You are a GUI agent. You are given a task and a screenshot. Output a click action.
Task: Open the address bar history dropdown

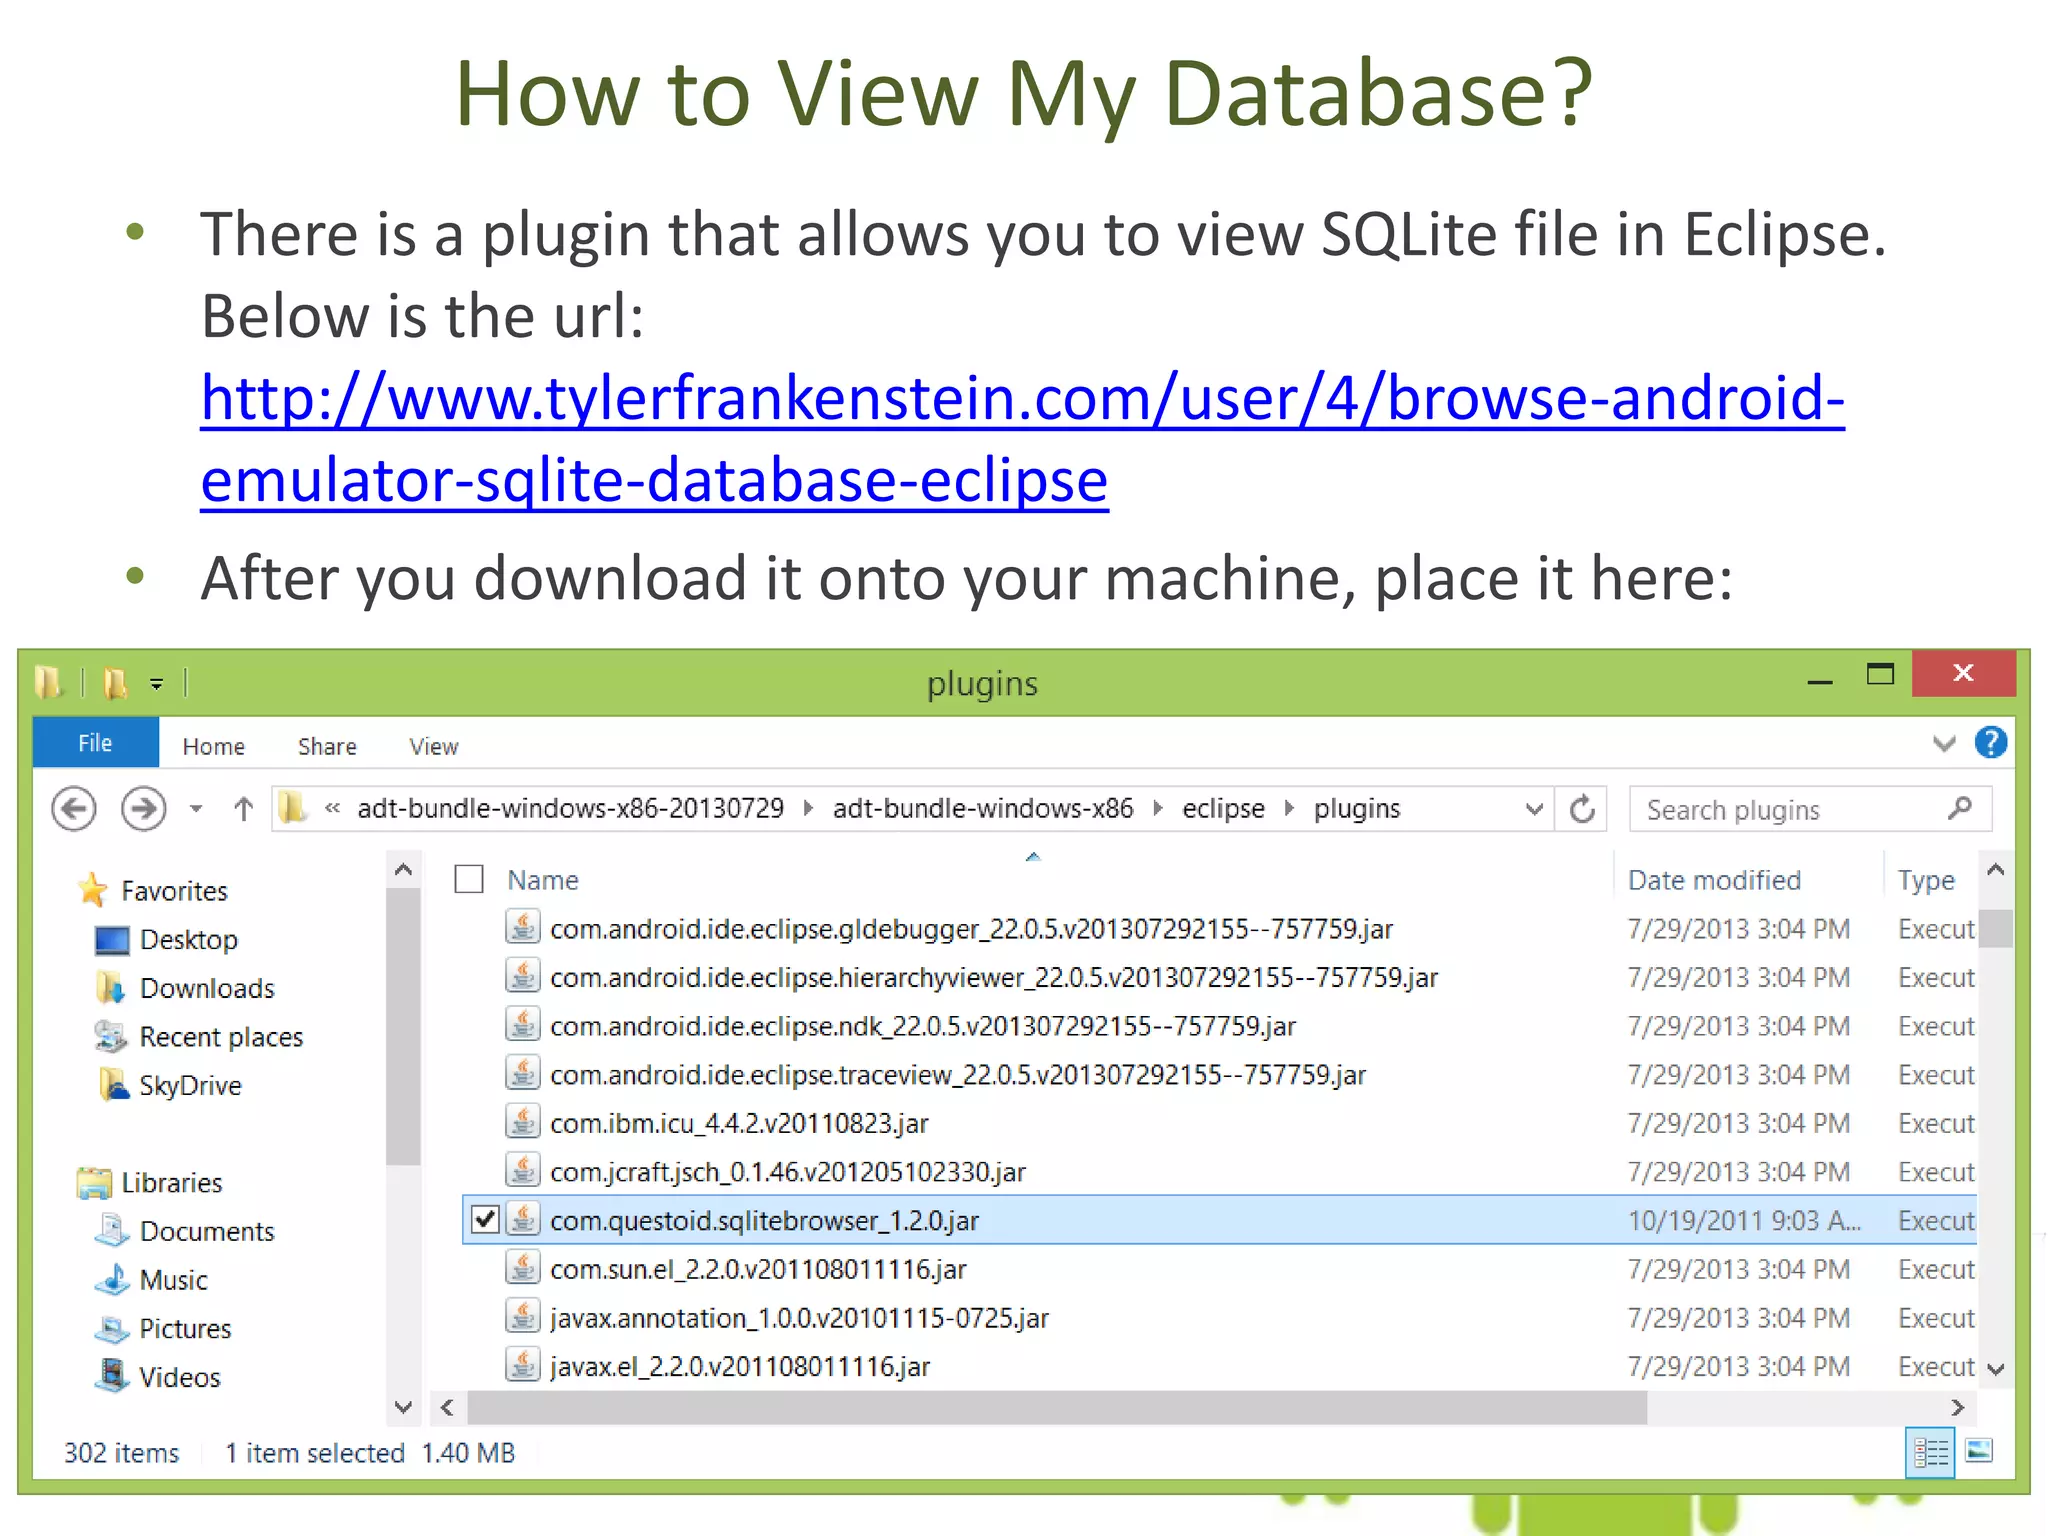click(1533, 809)
